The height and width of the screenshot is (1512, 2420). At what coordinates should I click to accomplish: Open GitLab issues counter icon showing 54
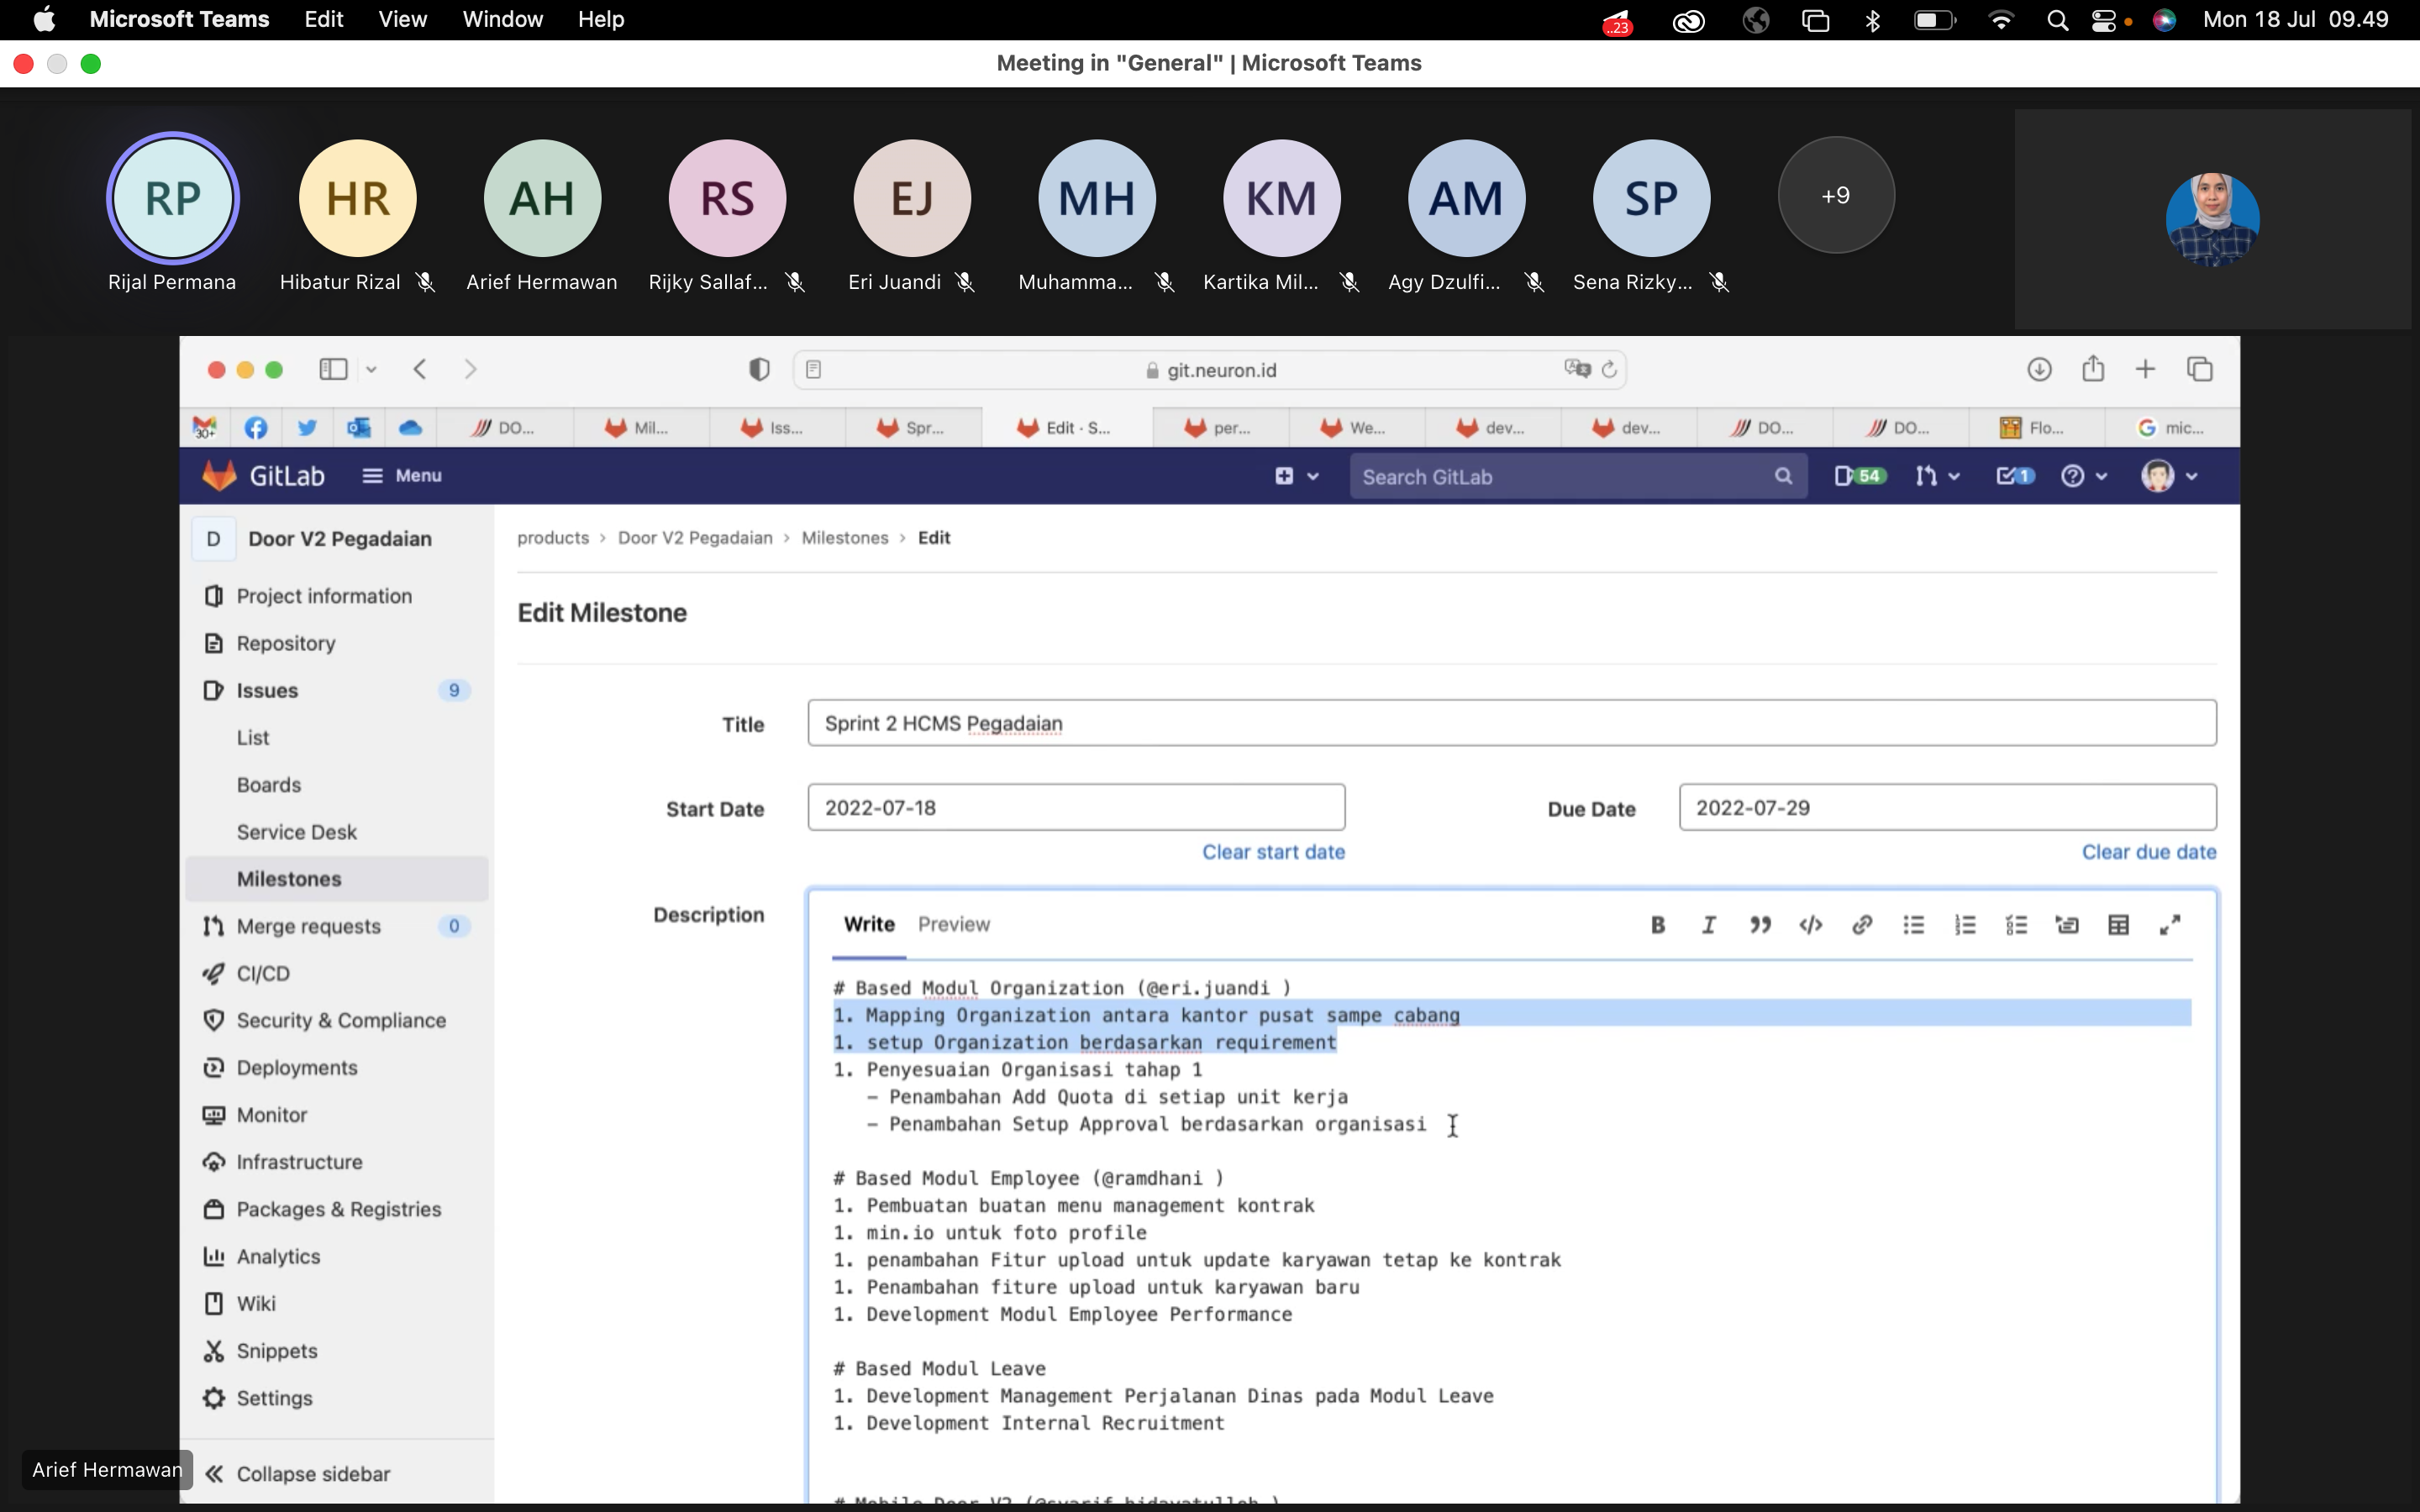1860,476
